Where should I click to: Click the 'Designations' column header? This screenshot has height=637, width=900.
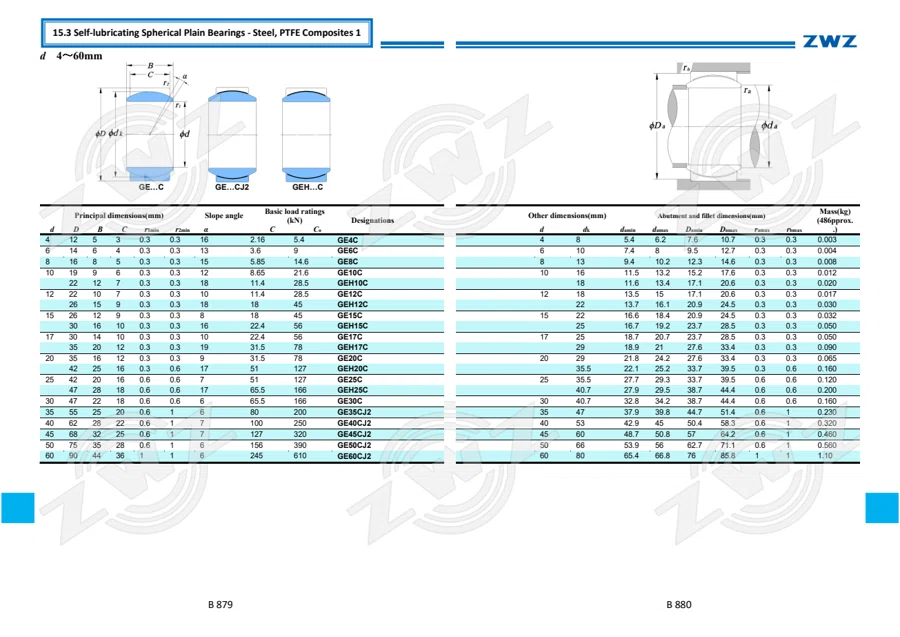tap(373, 220)
